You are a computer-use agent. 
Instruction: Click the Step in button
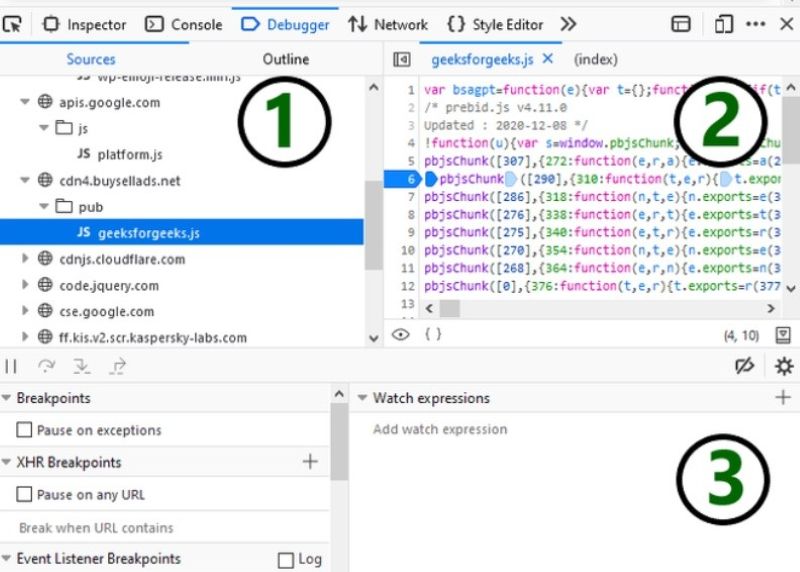(82, 366)
